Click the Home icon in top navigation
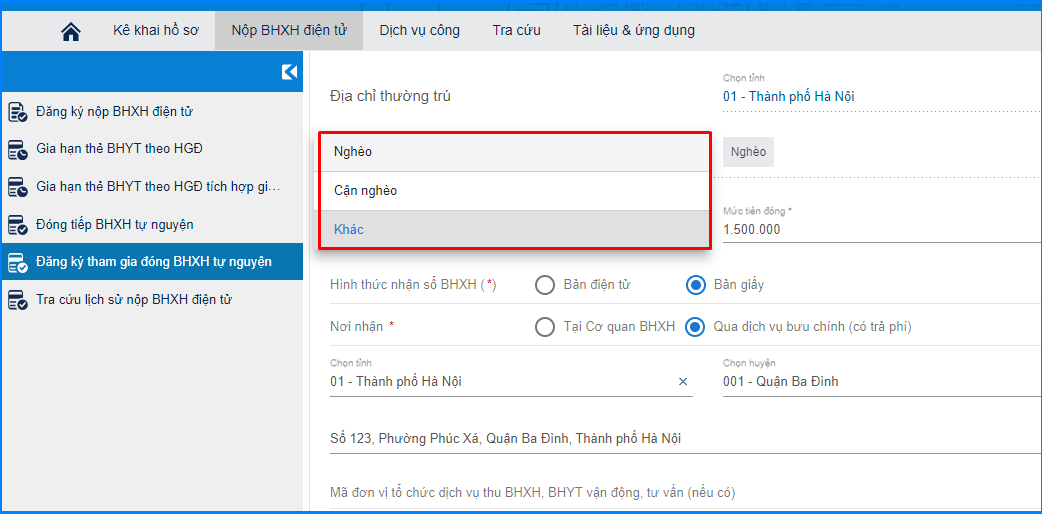Image resolution: width=1042 pixels, height=514 pixels. pyautogui.click(x=70, y=31)
